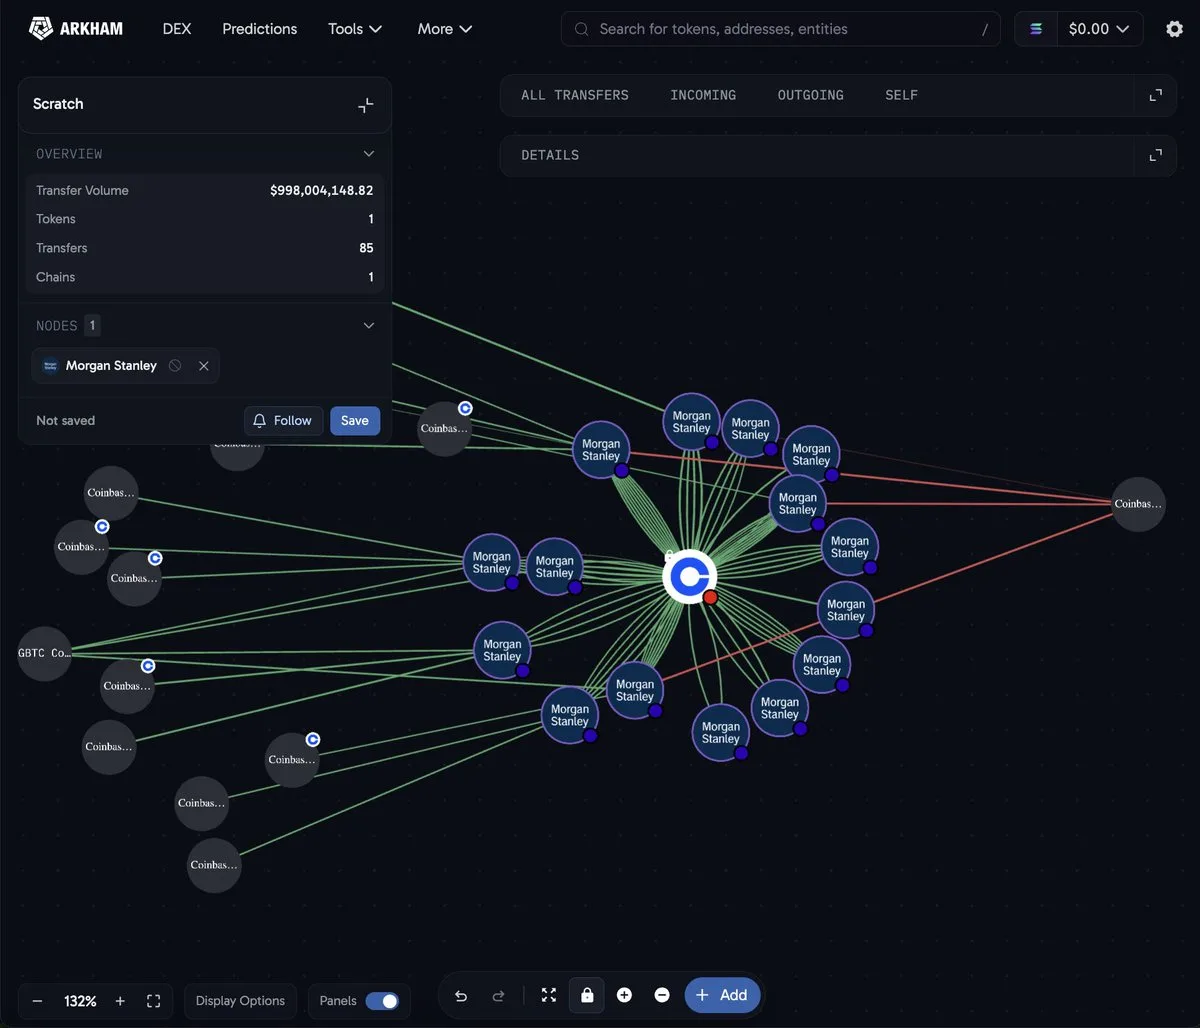1200x1028 pixels.
Task: Click the fullscreen icon next to zoom percentage
Action: [154, 1001]
